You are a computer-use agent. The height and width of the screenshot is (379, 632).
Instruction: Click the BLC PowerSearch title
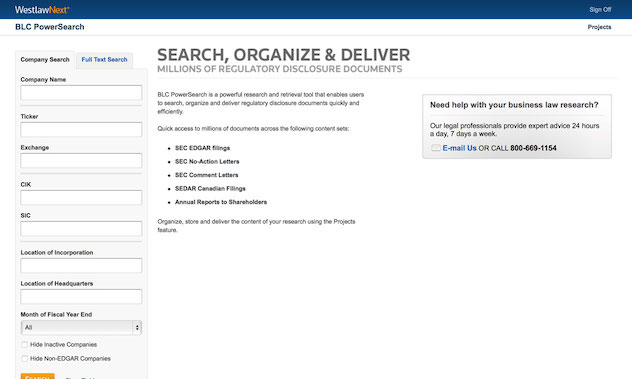(50, 27)
